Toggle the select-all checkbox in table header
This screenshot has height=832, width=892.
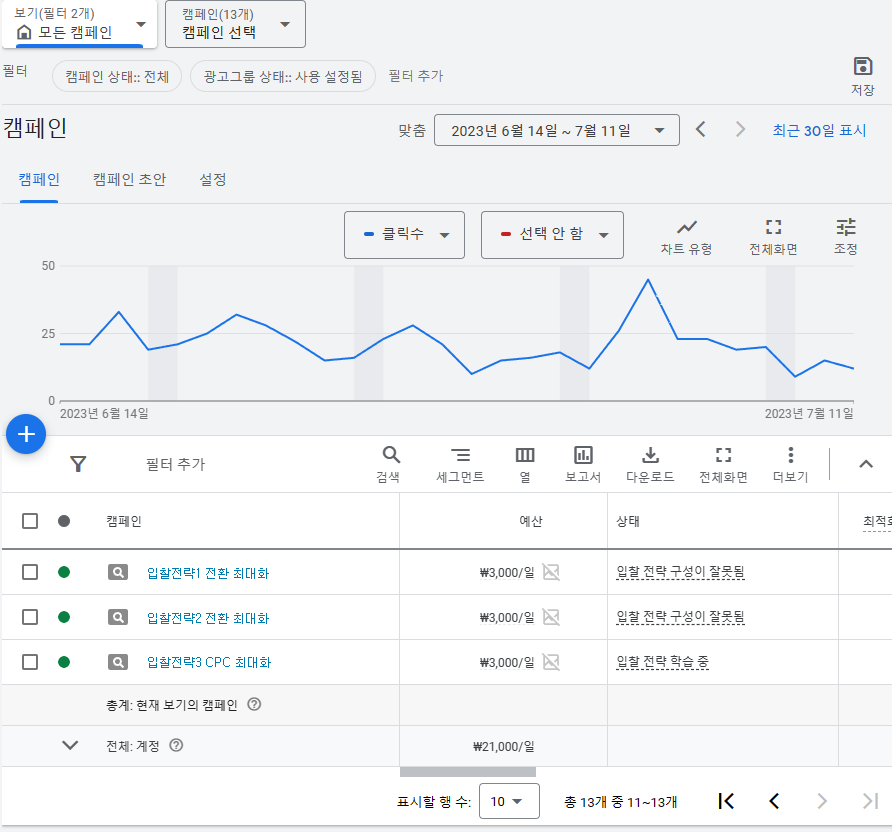[x=30, y=521]
